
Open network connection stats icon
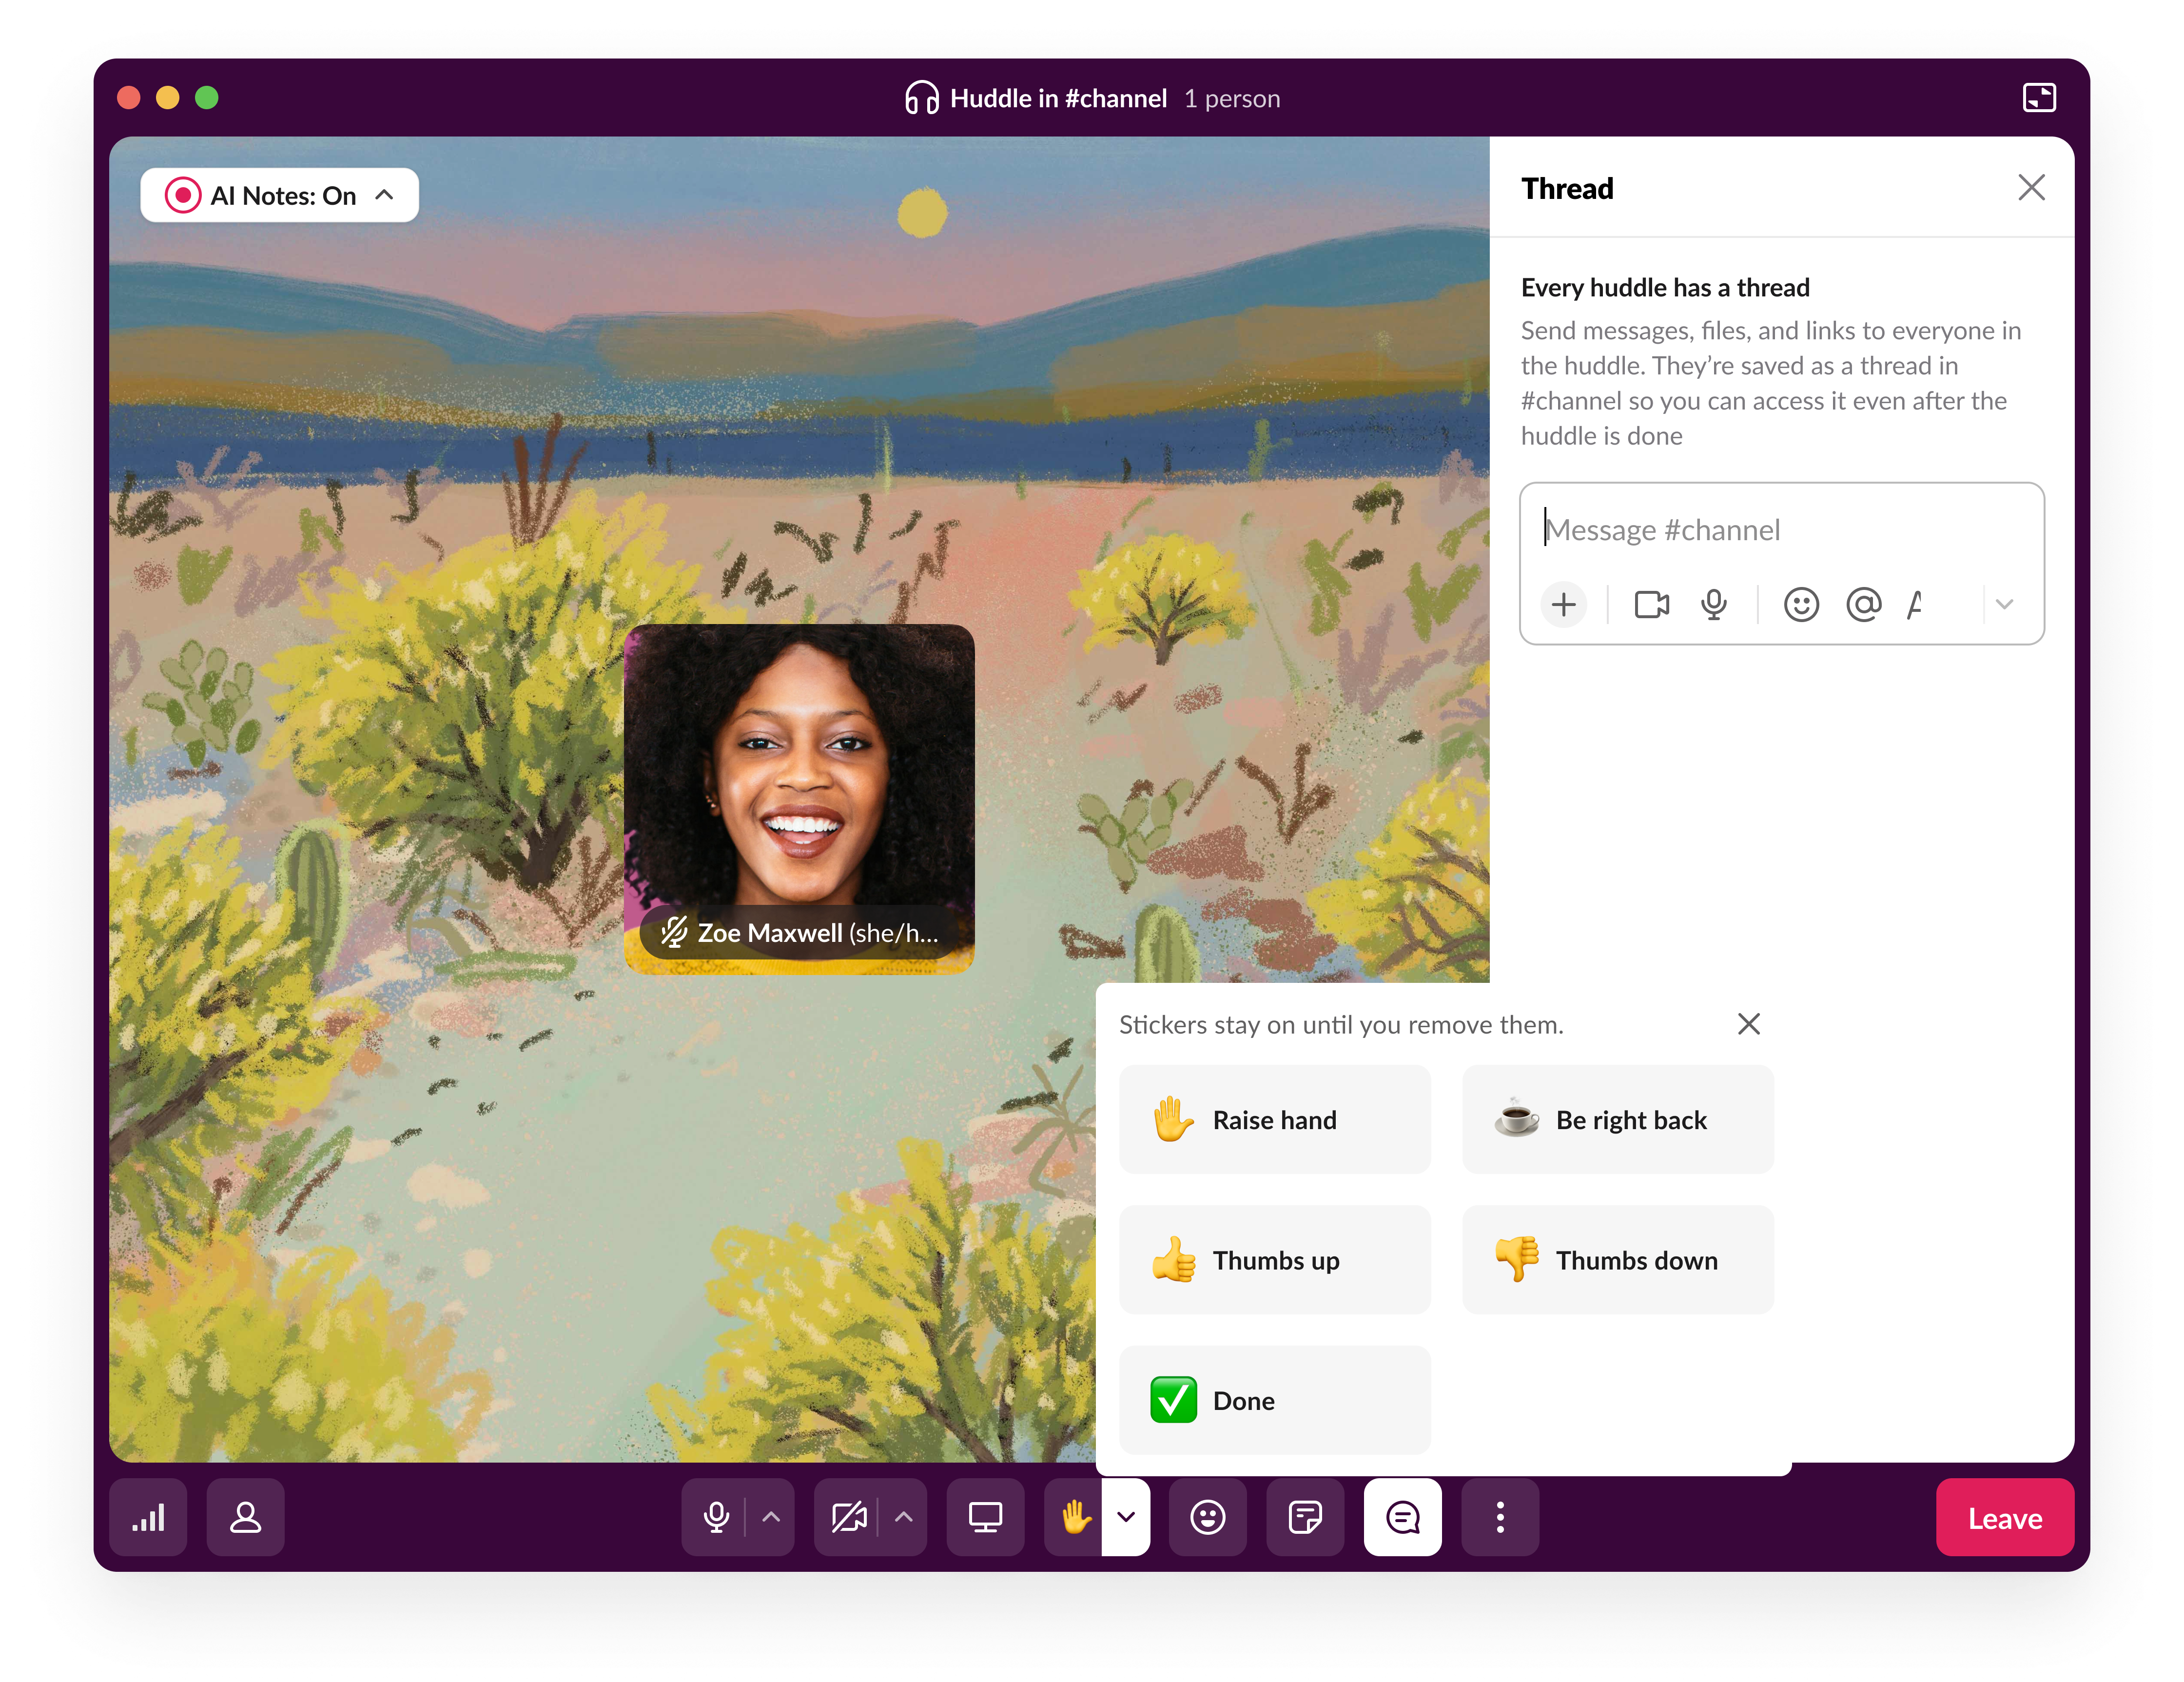click(x=148, y=1517)
